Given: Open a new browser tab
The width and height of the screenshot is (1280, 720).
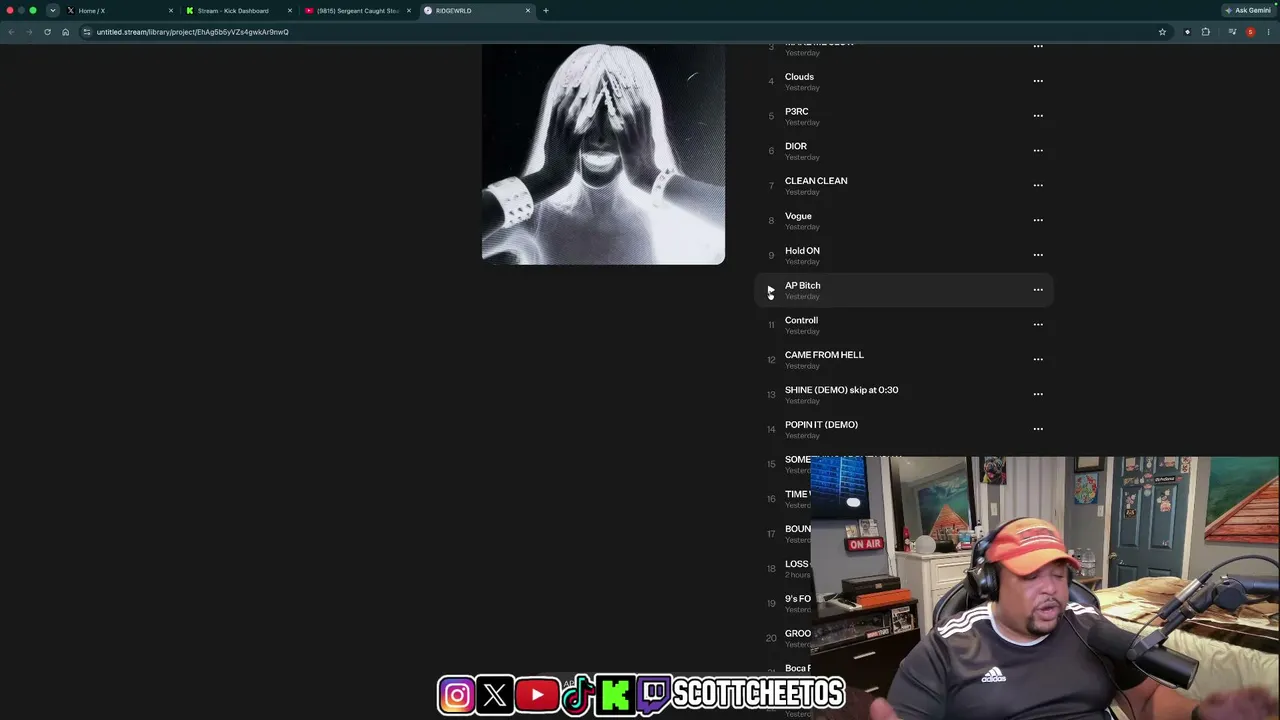Looking at the screenshot, I should (x=546, y=11).
